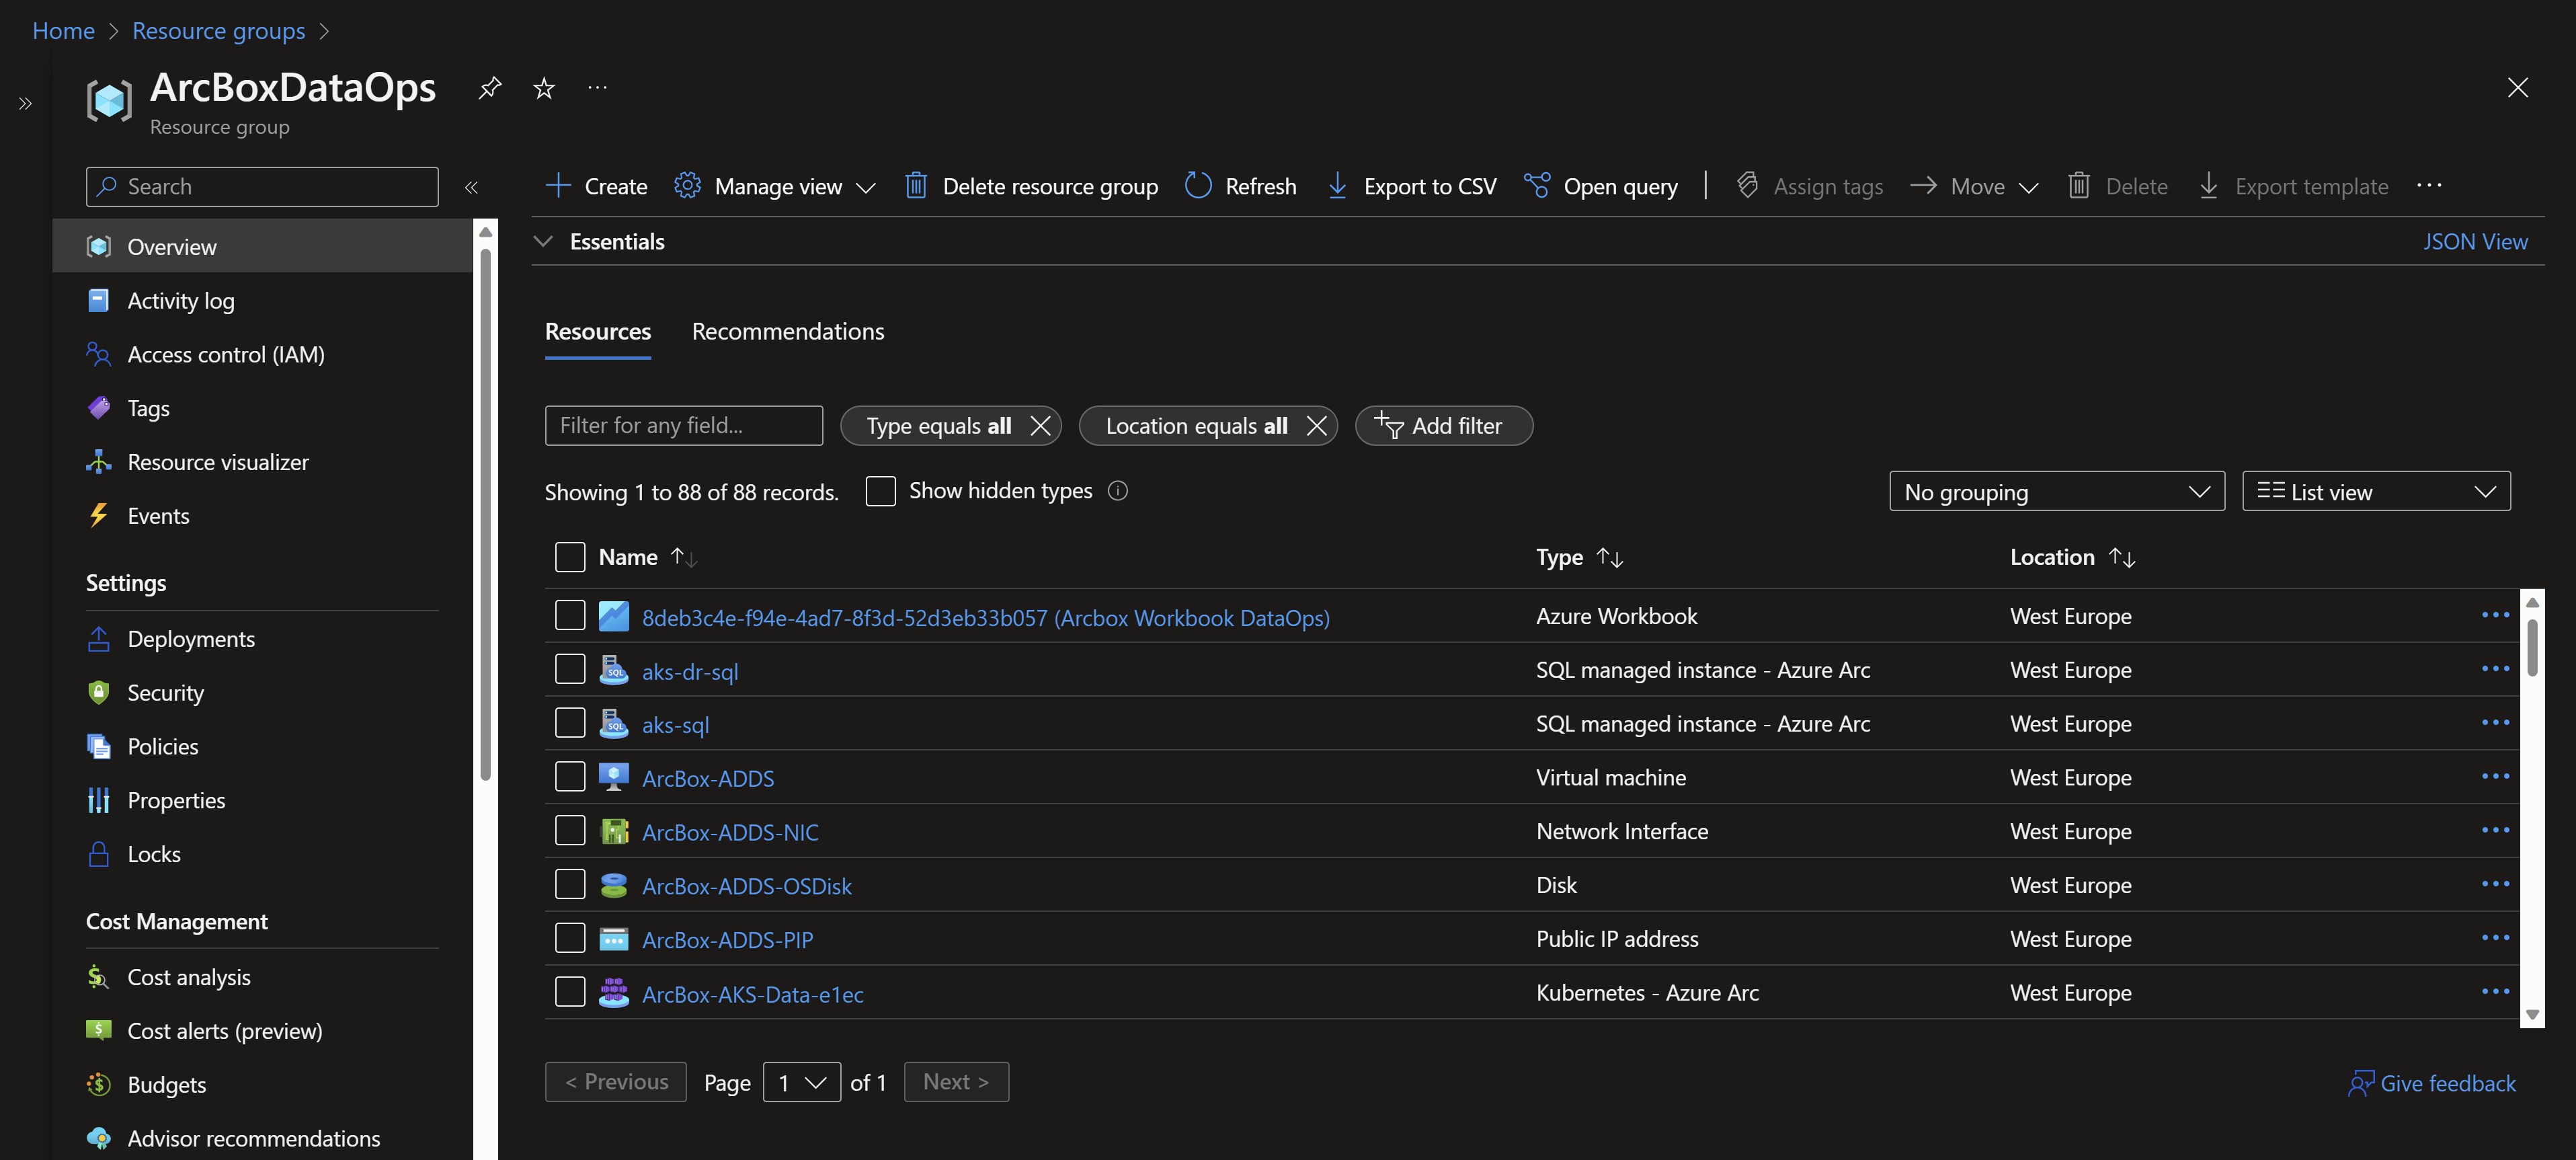
Task: Tick the select-all checkbox beside Name header
Action: pyautogui.click(x=570, y=557)
